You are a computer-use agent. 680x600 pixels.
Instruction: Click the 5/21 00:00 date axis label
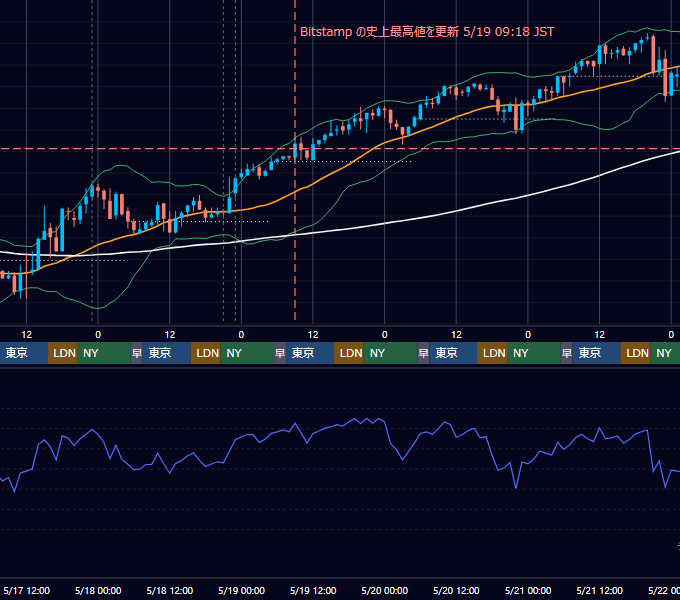528,590
